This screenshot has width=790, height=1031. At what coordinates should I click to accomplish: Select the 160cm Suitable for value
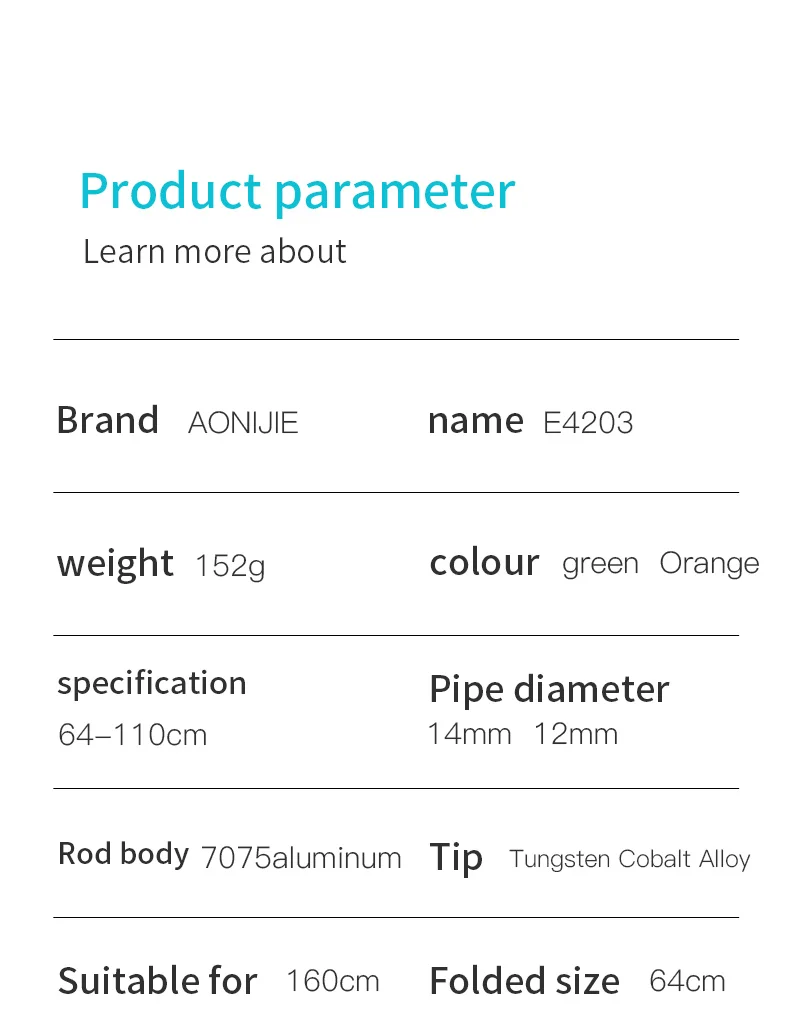(x=332, y=981)
